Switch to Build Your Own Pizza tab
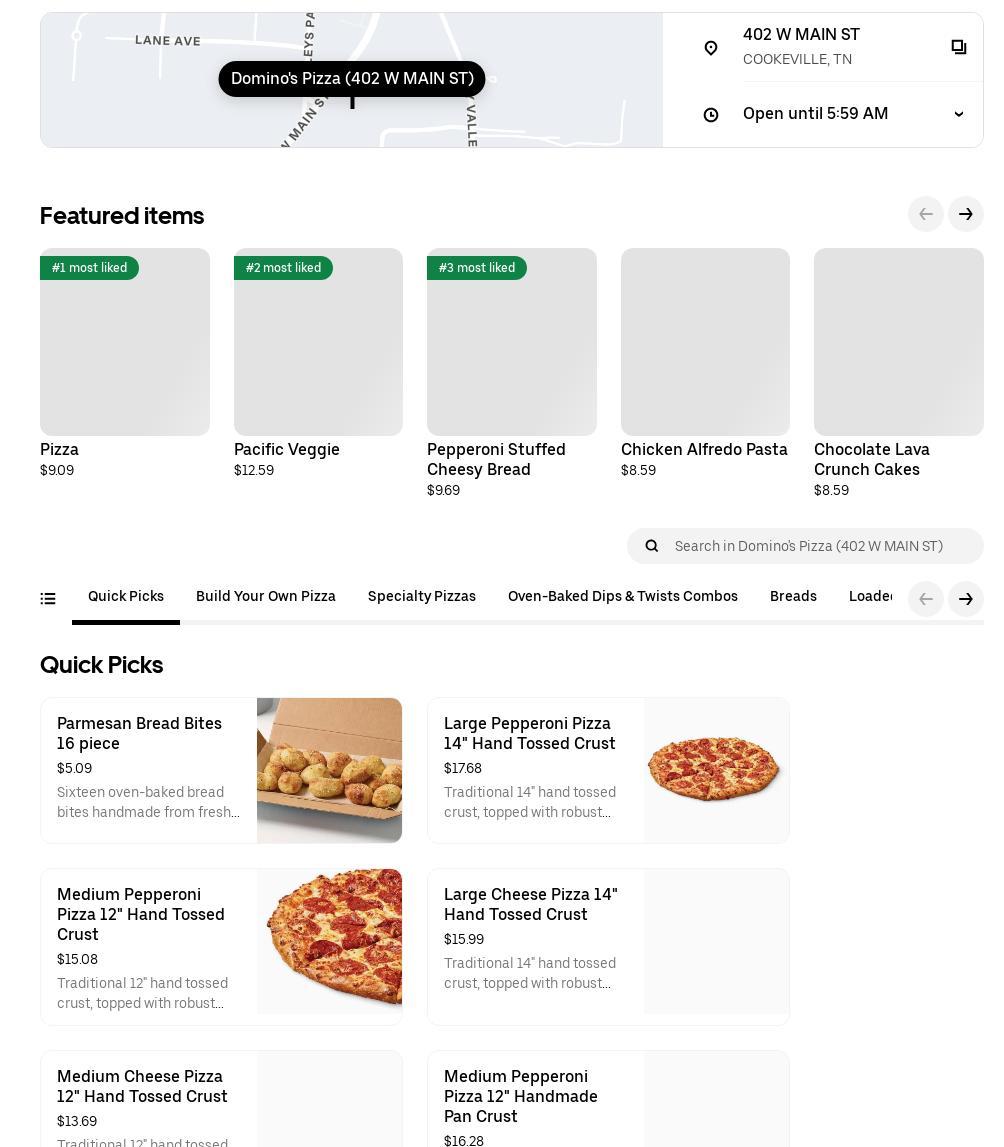Image resolution: width=1004 pixels, height=1147 pixels. (x=266, y=597)
